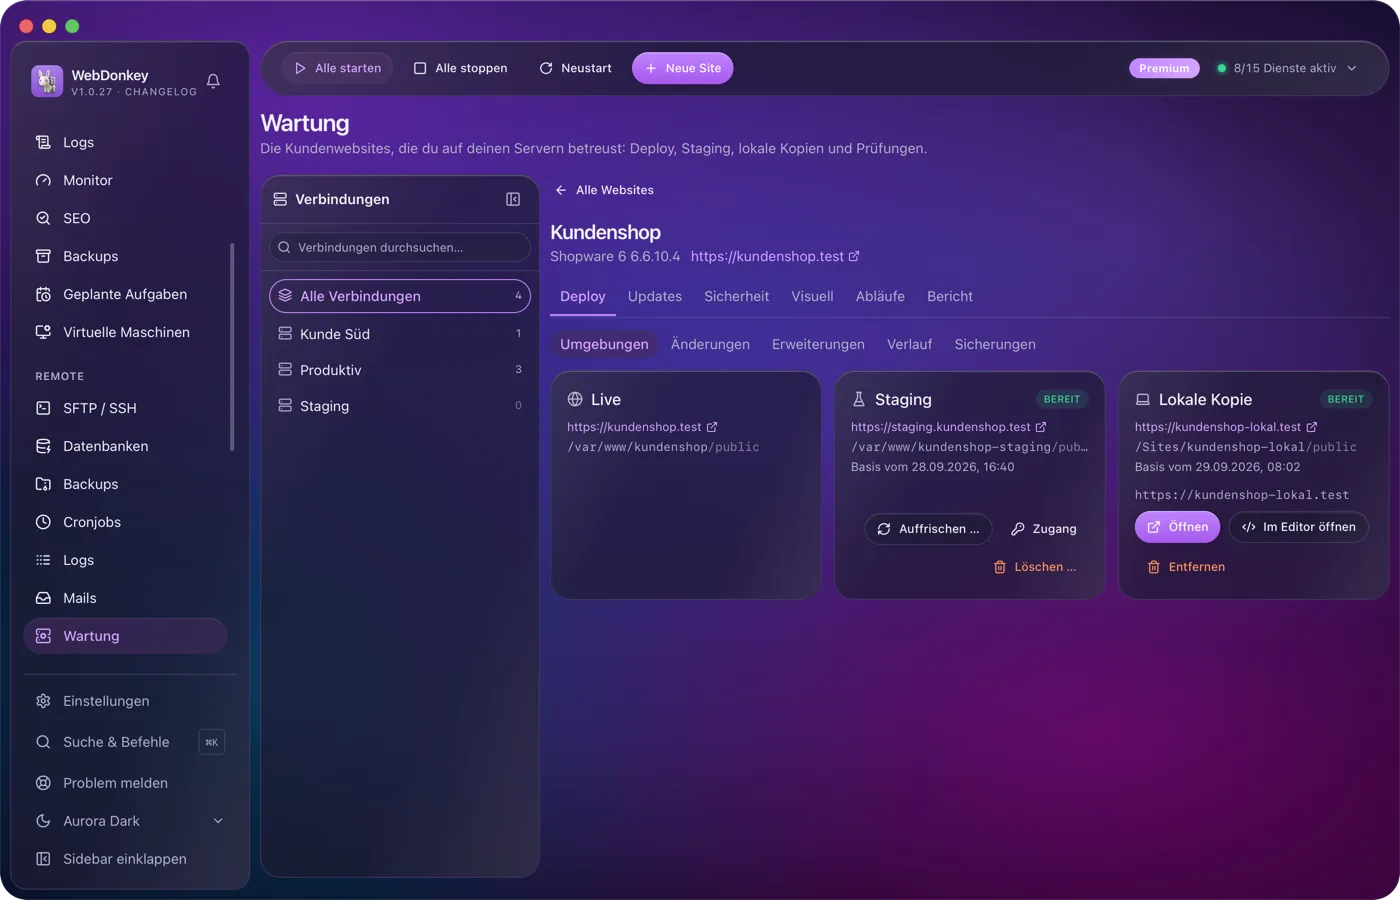Open the Virtuelle Maschinen sidebar icon
The width and height of the screenshot is (1400, 900).
(43, 332)
